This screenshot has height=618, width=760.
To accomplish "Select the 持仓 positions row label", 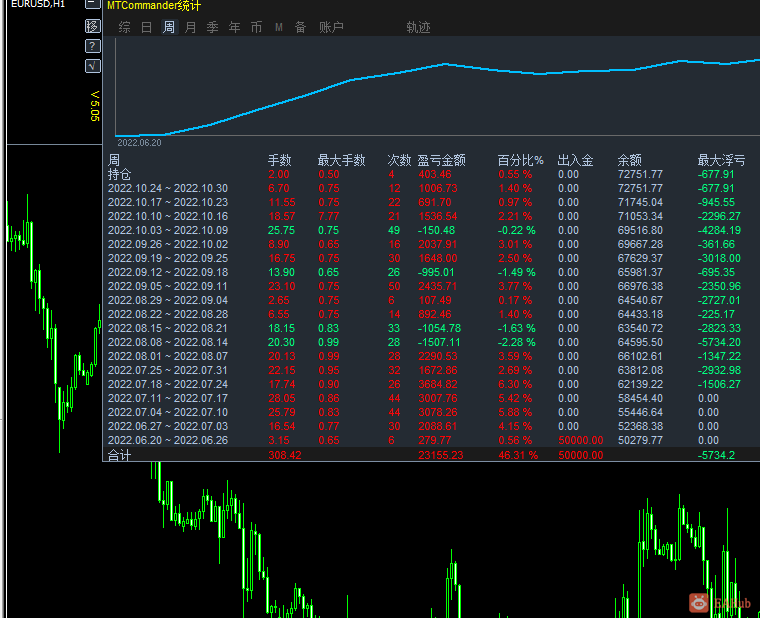I will pyautogui.click(x=119, y=174).
